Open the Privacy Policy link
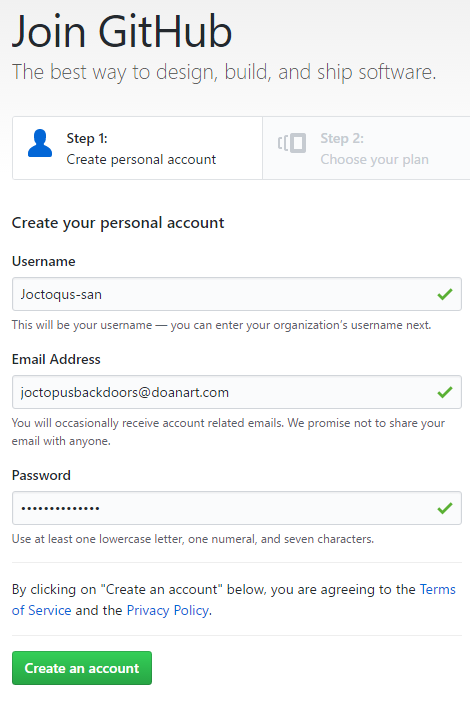Viewport: 470px width, 703px height. (x=168, y=610)
